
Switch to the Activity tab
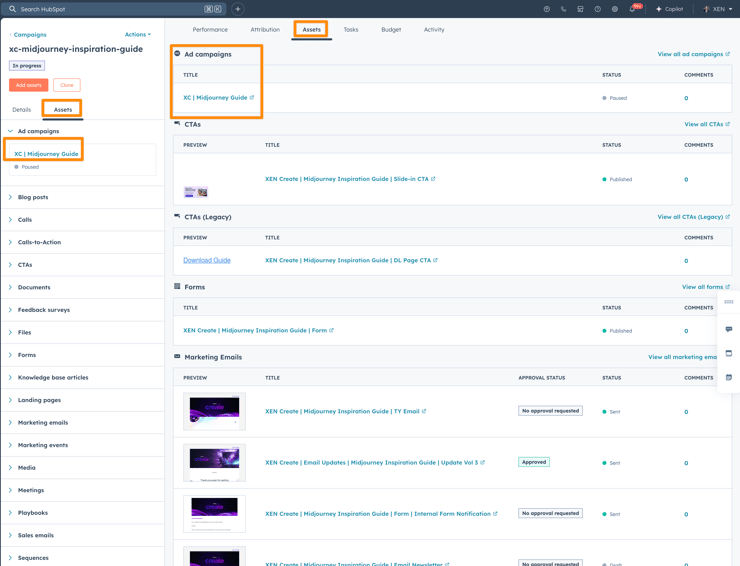[x=434, y=30]
